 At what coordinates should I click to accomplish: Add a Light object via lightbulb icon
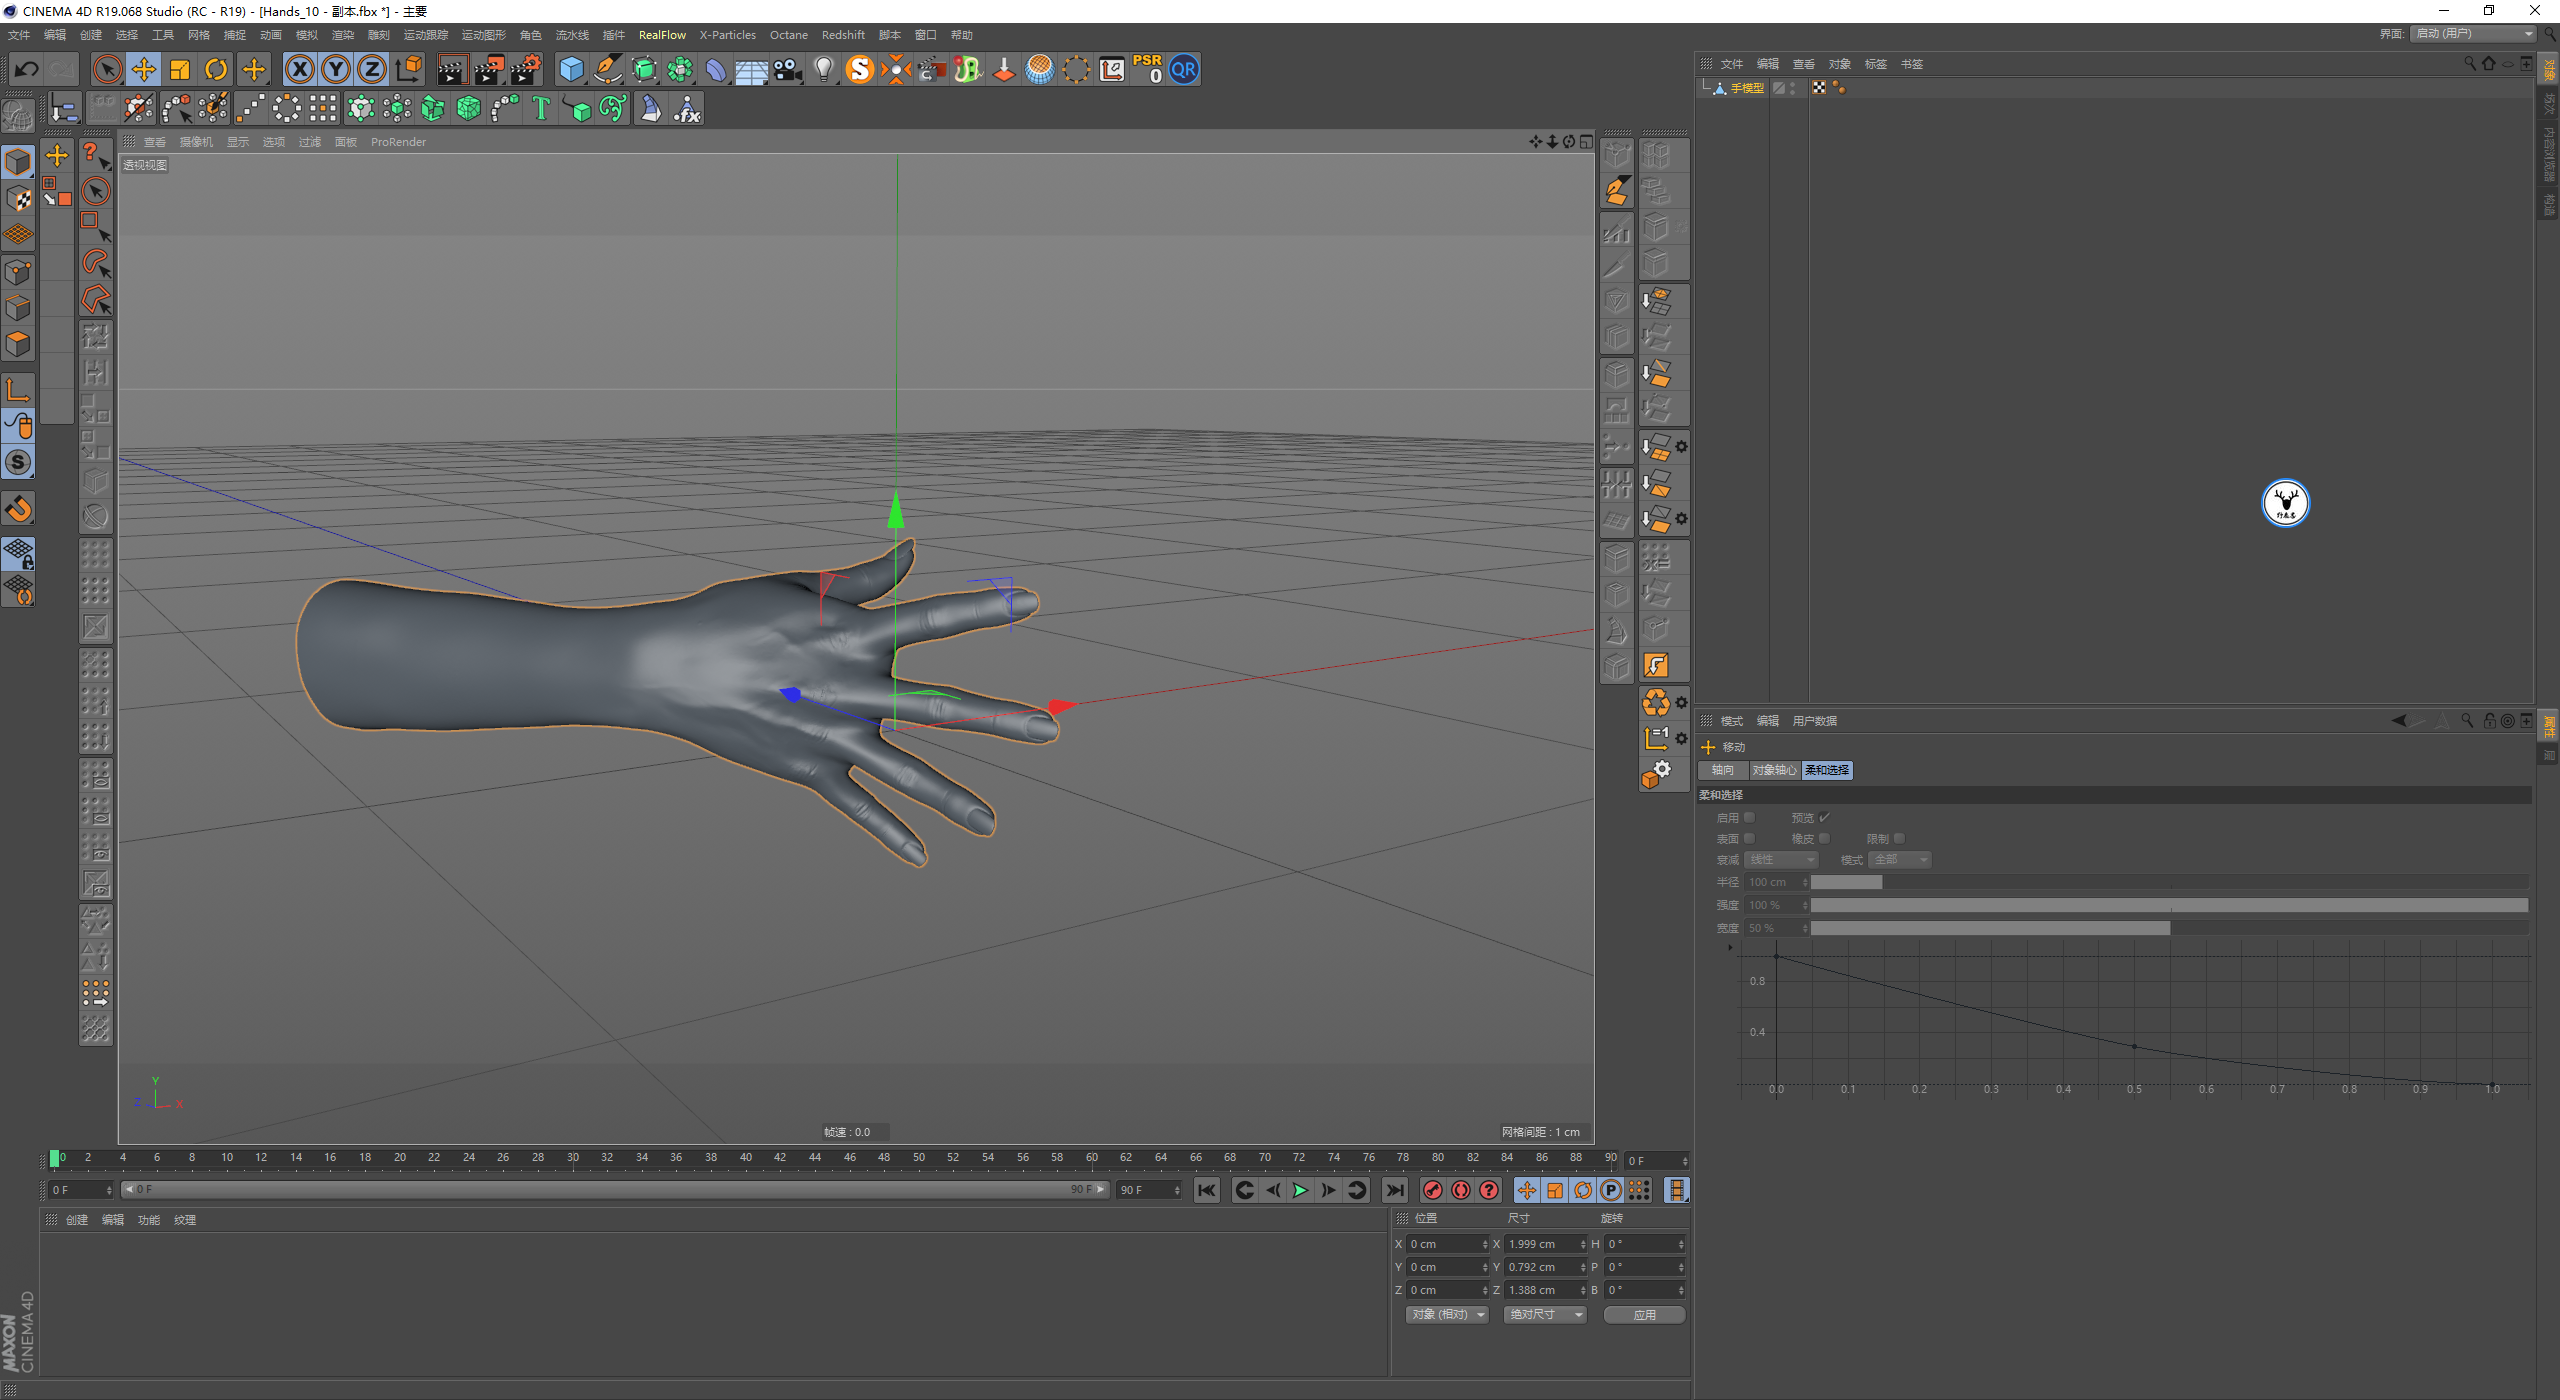coord(823,69)
